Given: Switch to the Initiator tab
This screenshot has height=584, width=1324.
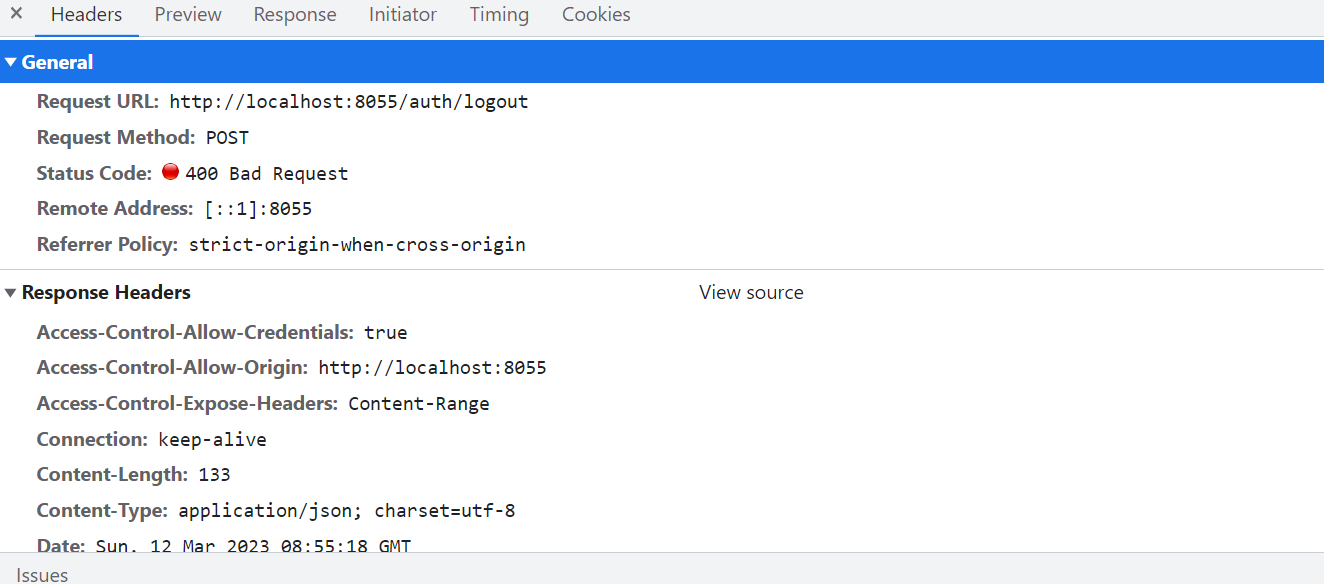Looking at the screenshot, I should [402, 14].
